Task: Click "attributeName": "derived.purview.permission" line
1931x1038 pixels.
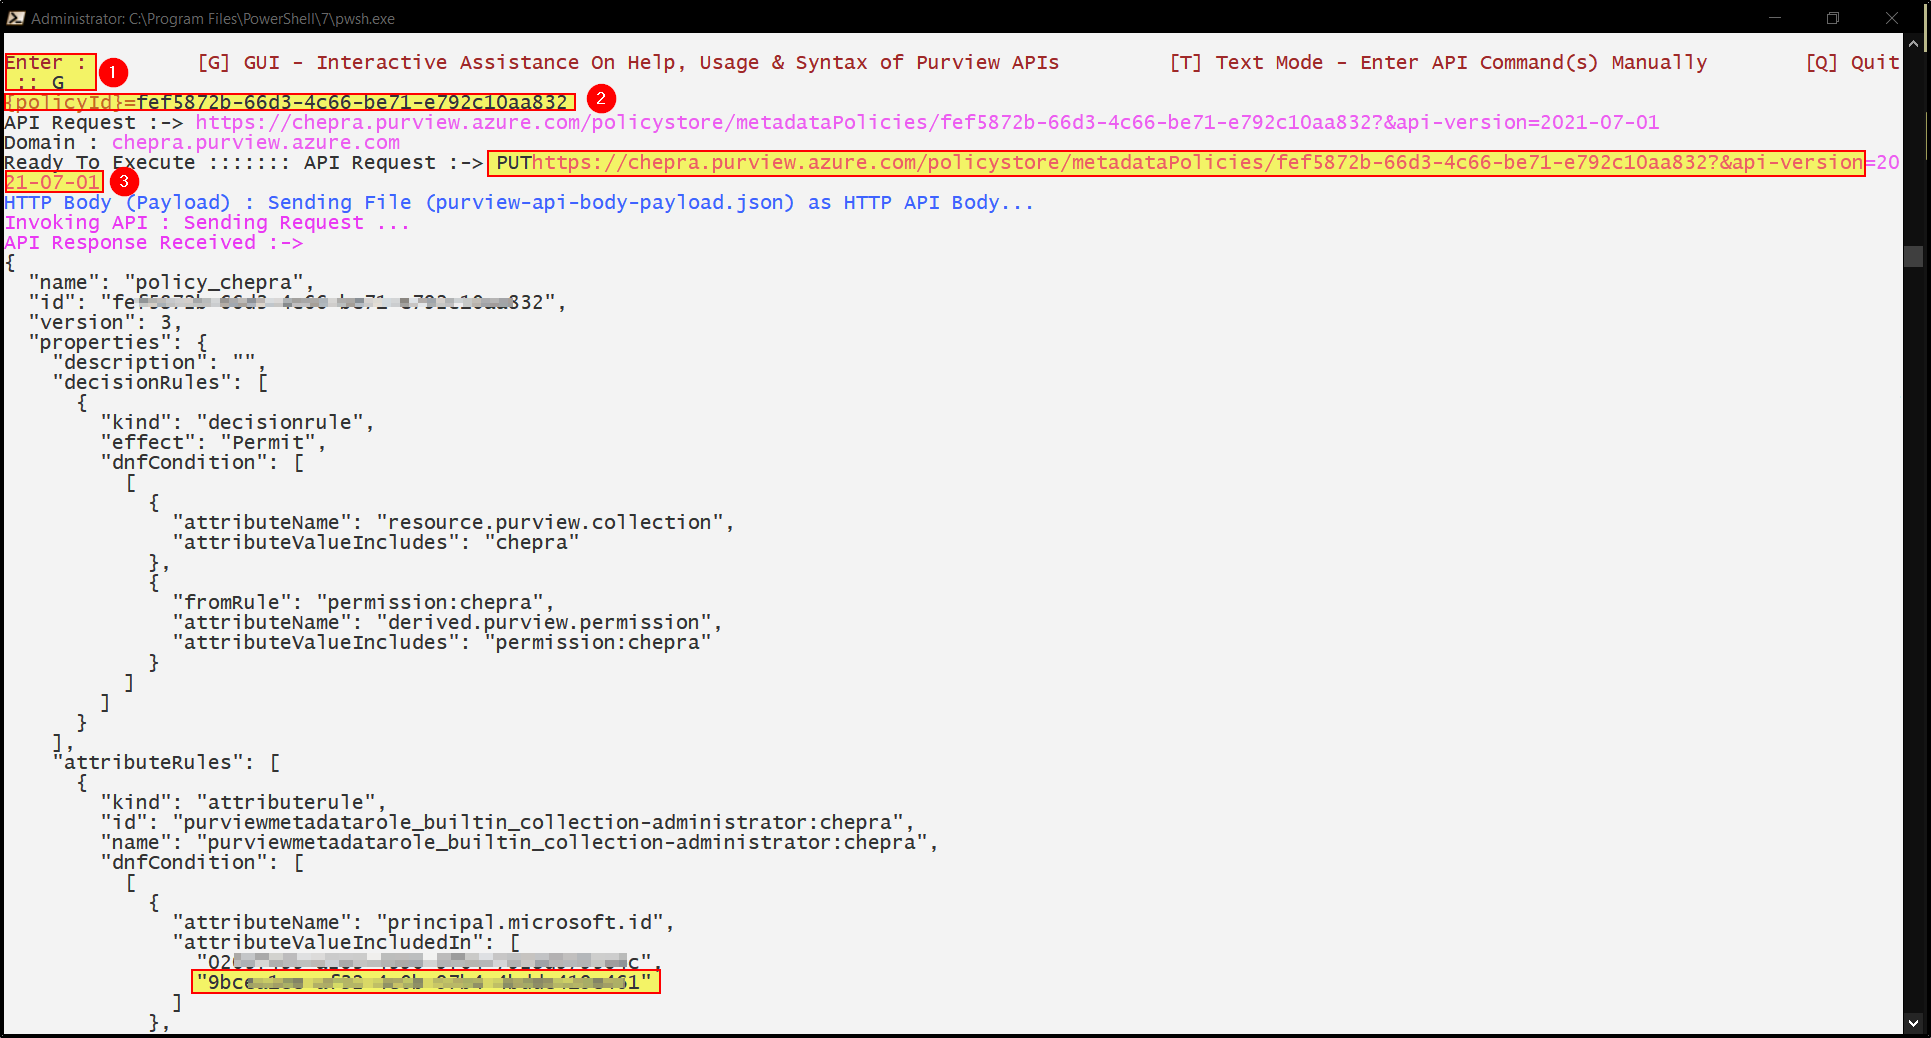Action: pyautogui.click(x=447, y=623)
